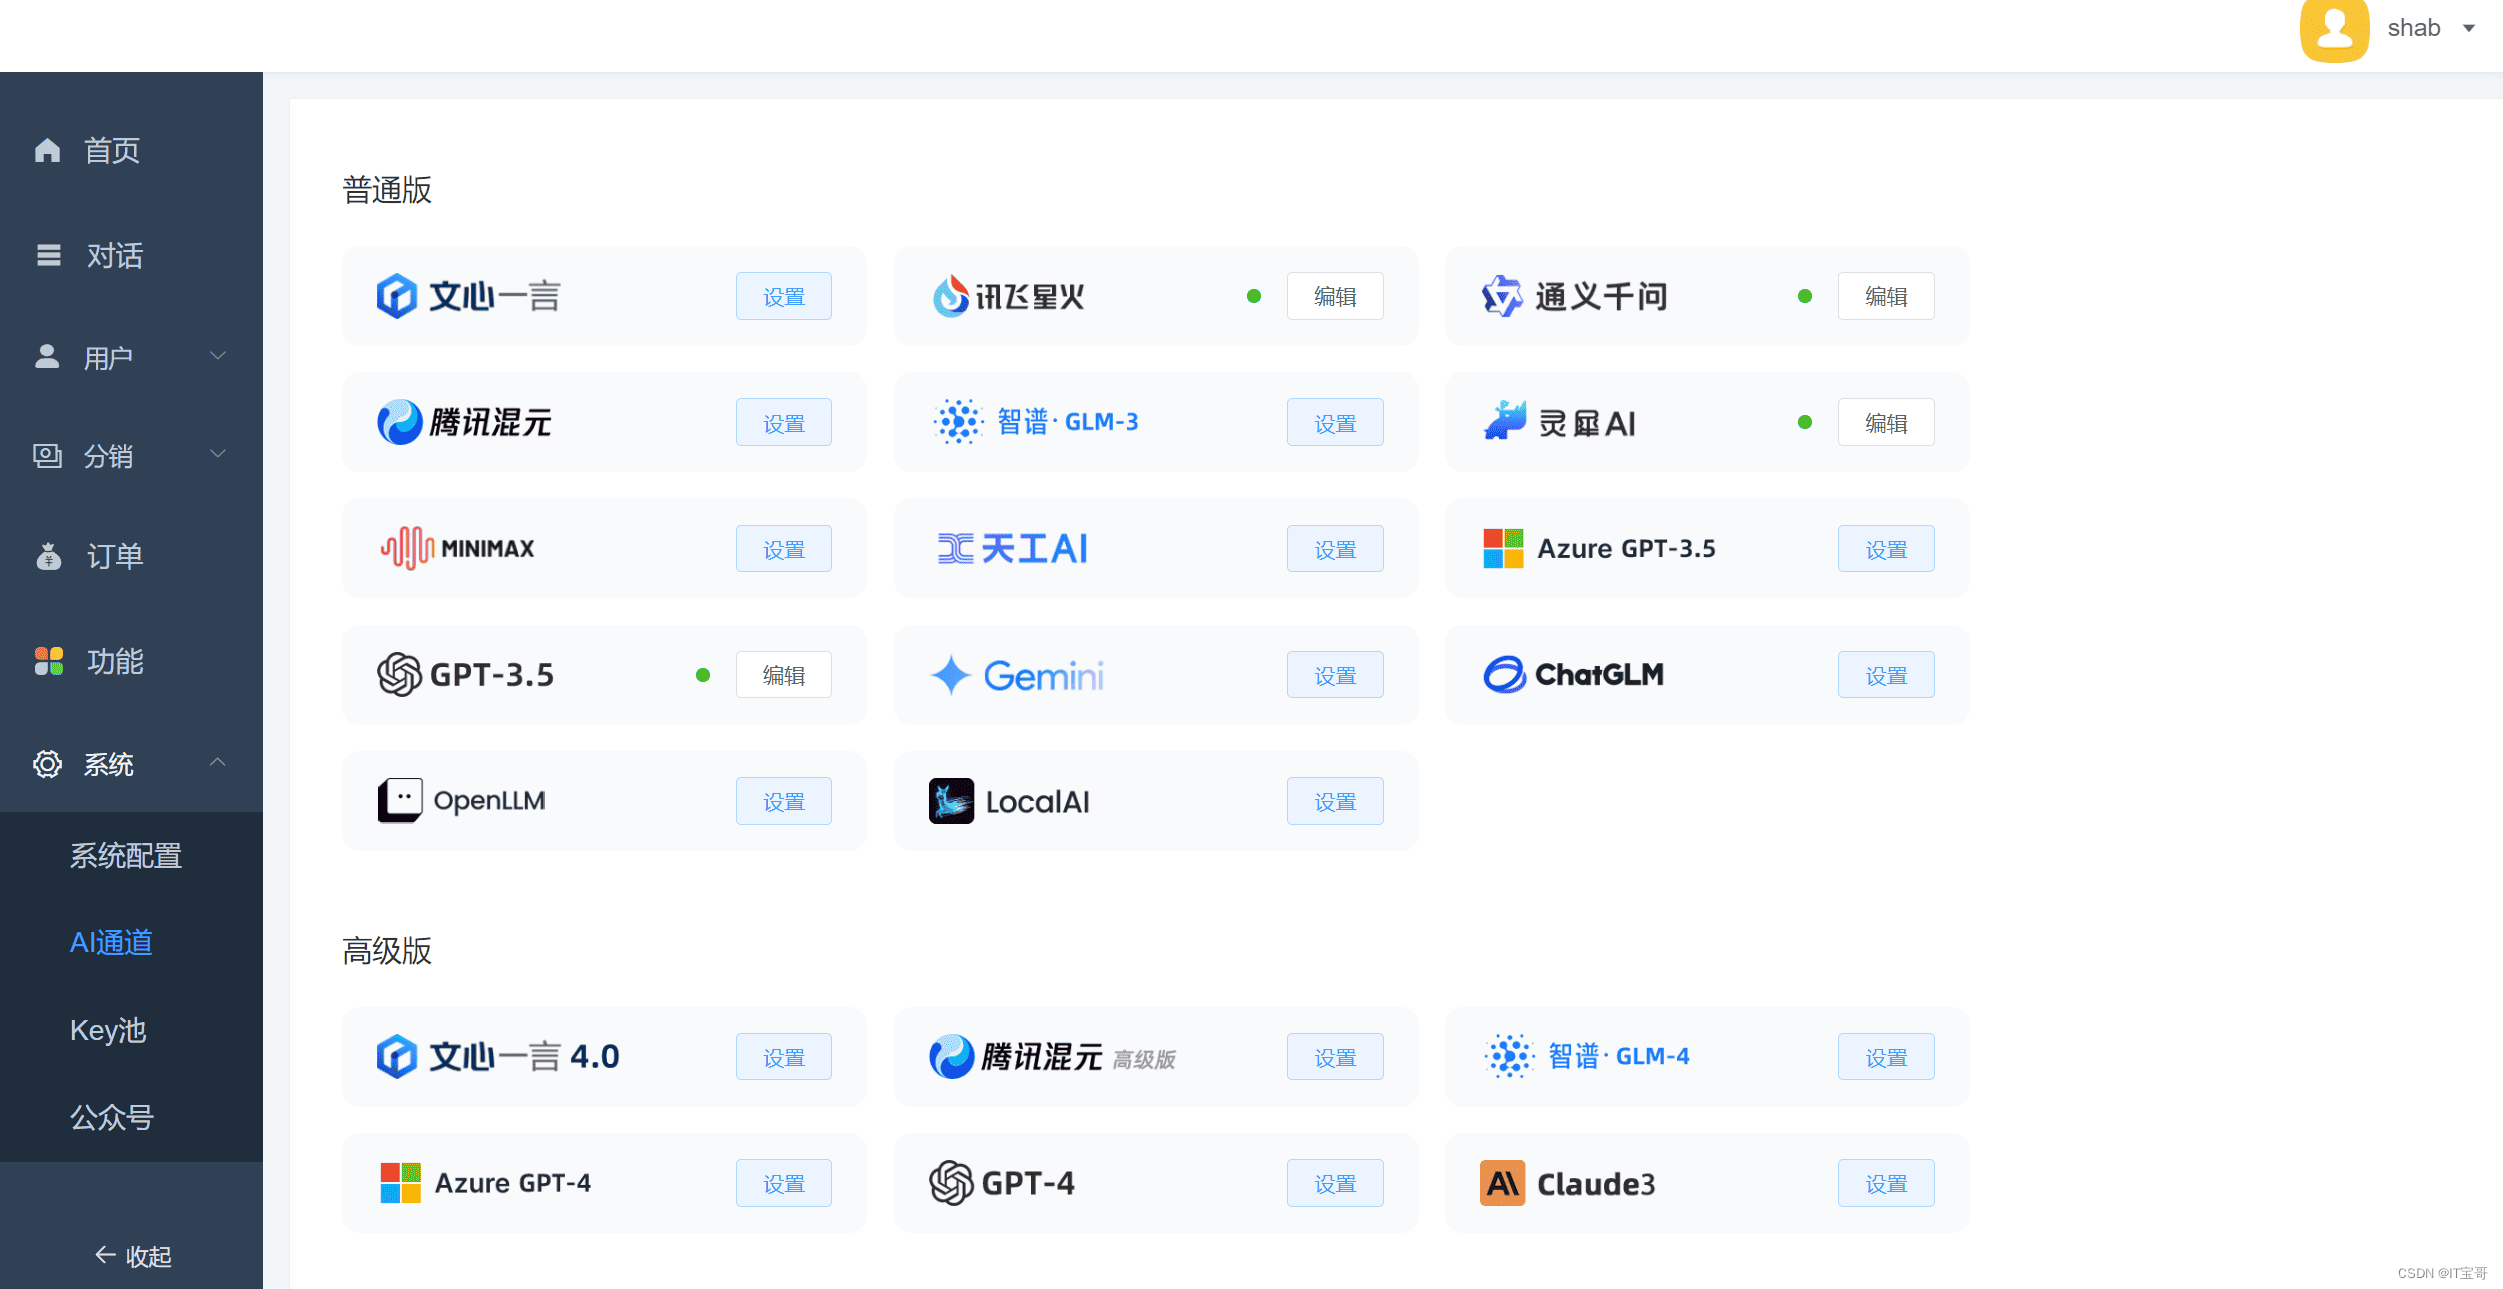Click the yellow user avatar icon
Viewport: 2503px width, 1289px height.
point(2335,30)
